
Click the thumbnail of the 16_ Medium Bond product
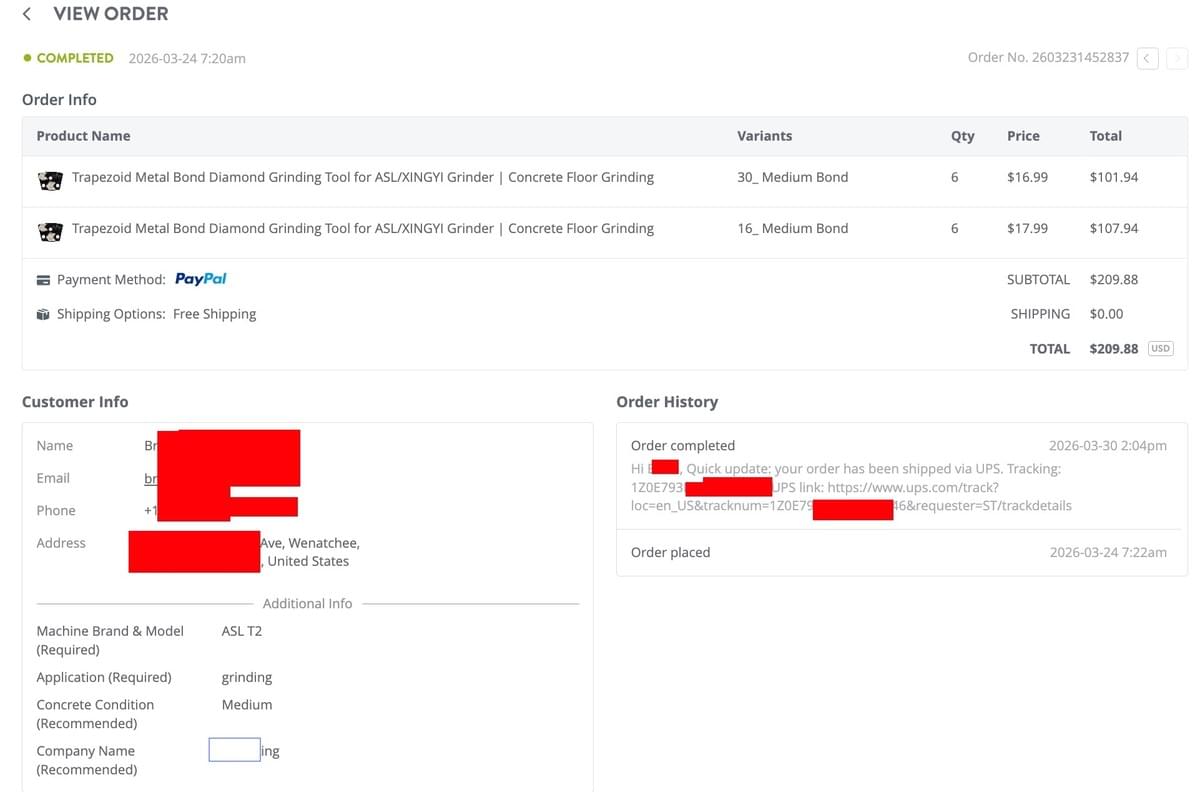50,232
